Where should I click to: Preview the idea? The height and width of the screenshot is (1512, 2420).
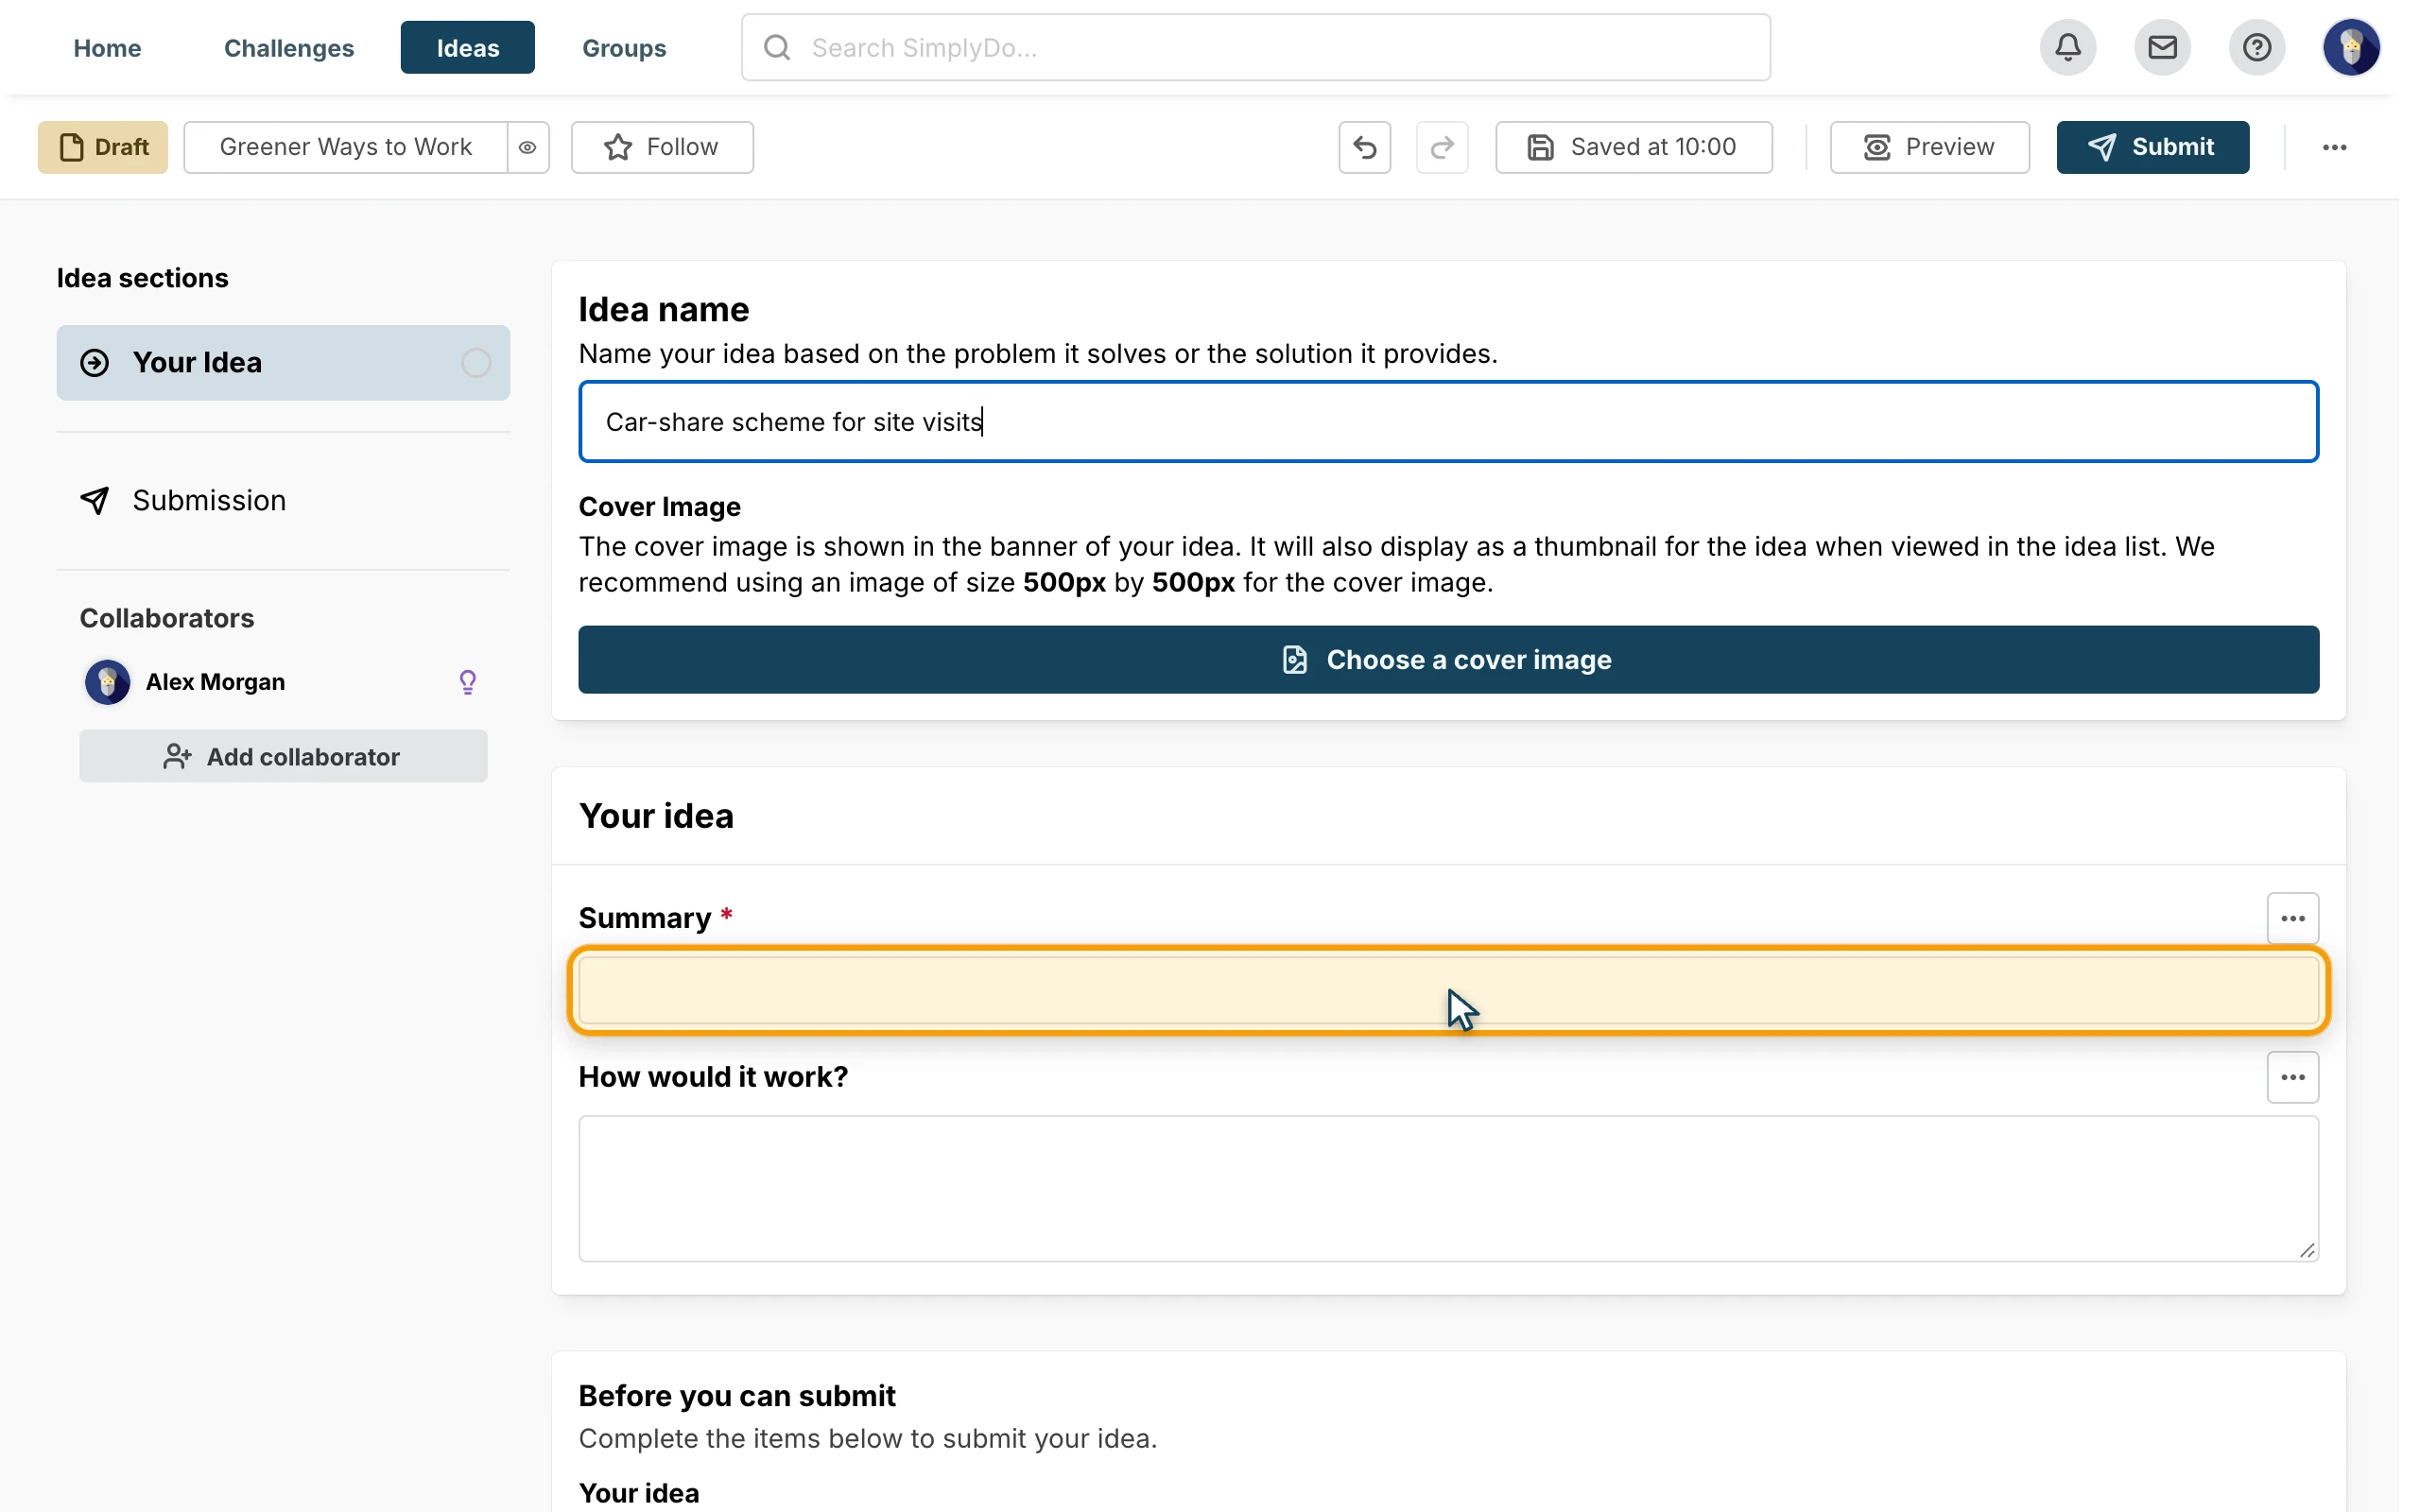point(1929,147)
